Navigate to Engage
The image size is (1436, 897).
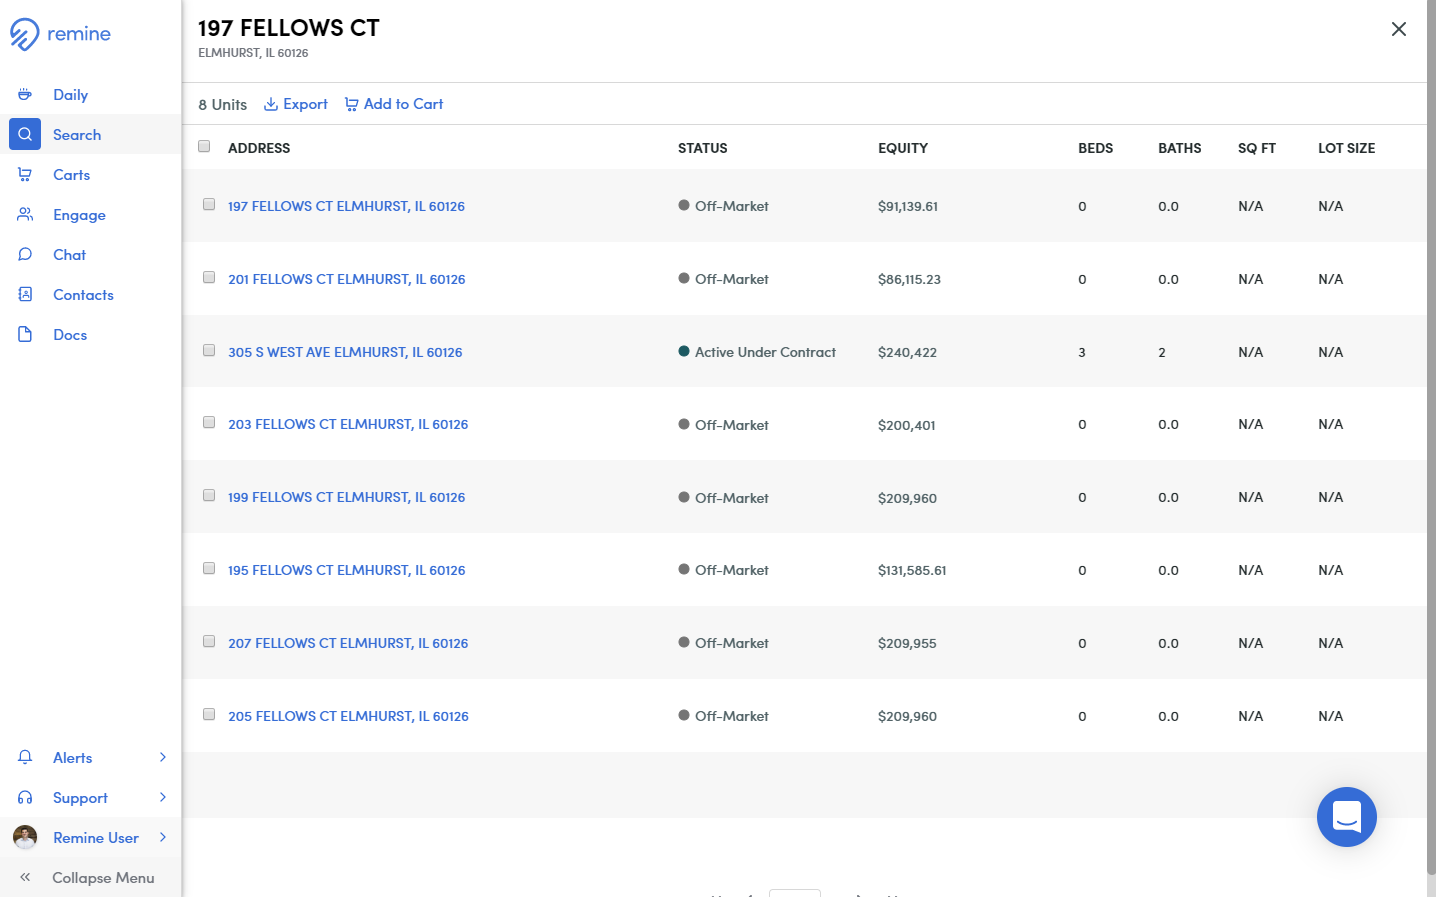click(x=79, y=215)
